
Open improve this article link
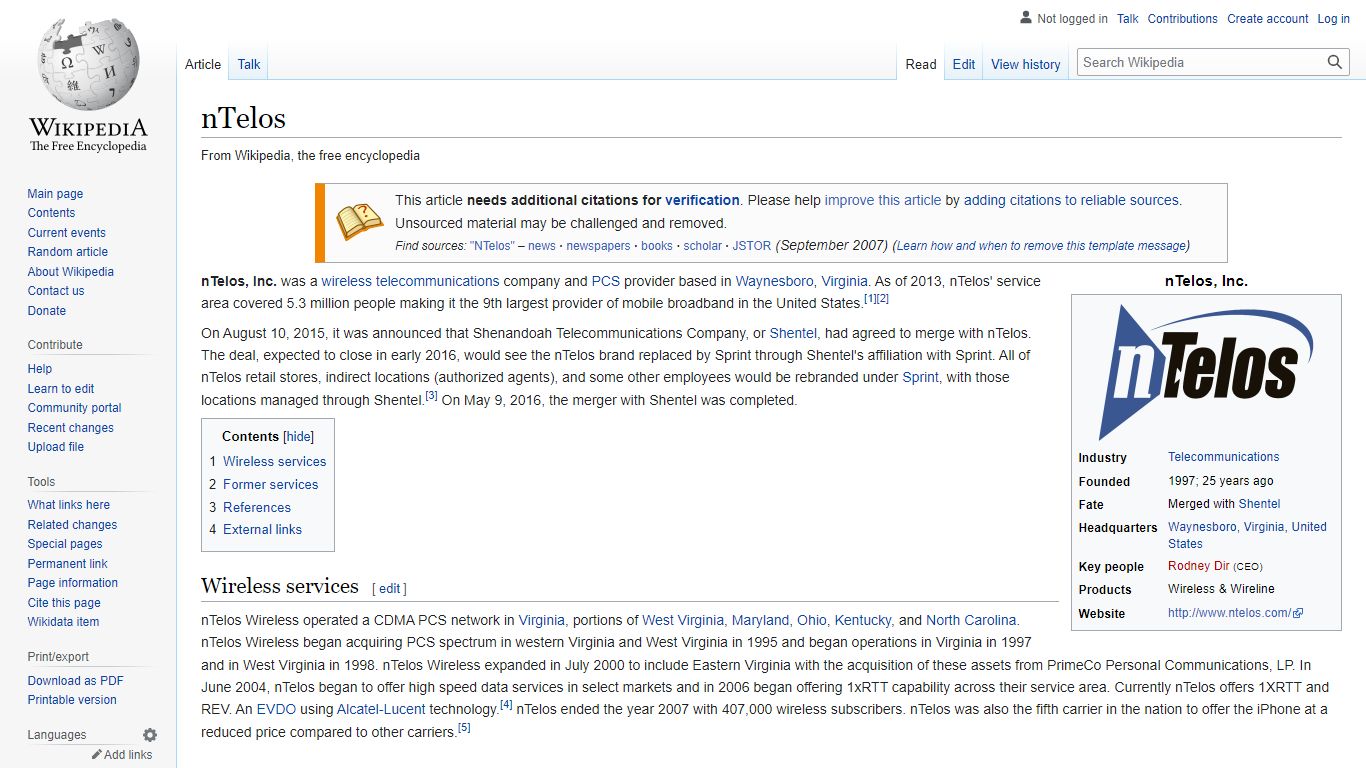[882, 200]
